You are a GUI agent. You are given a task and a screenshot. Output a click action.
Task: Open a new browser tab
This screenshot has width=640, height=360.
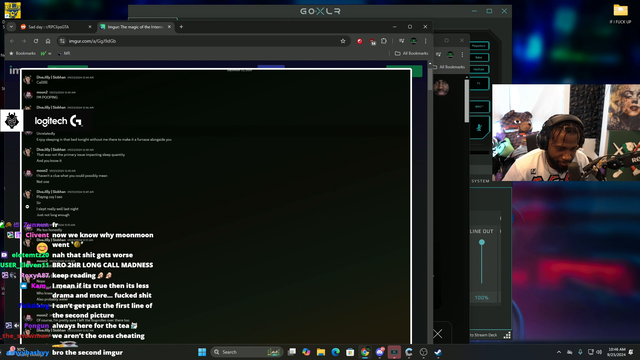tap(181, 27)
